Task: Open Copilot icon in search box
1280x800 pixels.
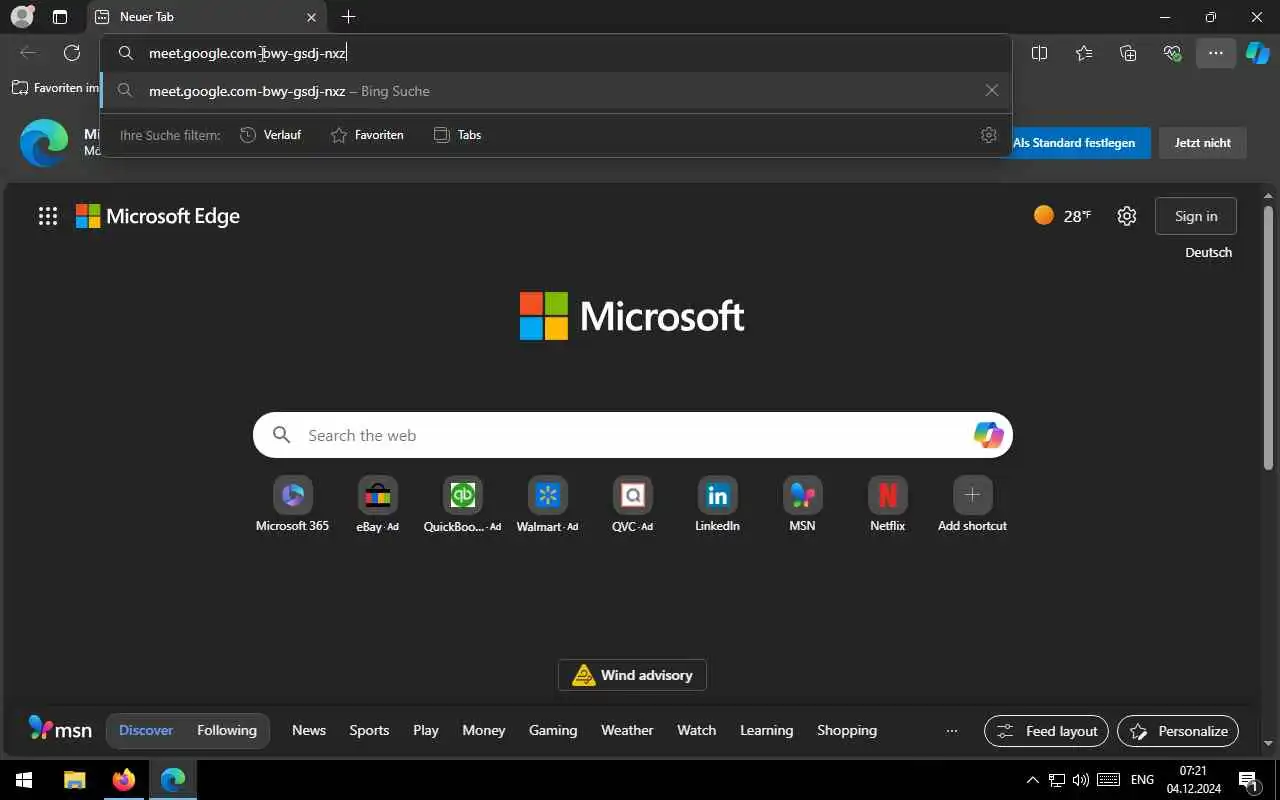Action: 988,435
